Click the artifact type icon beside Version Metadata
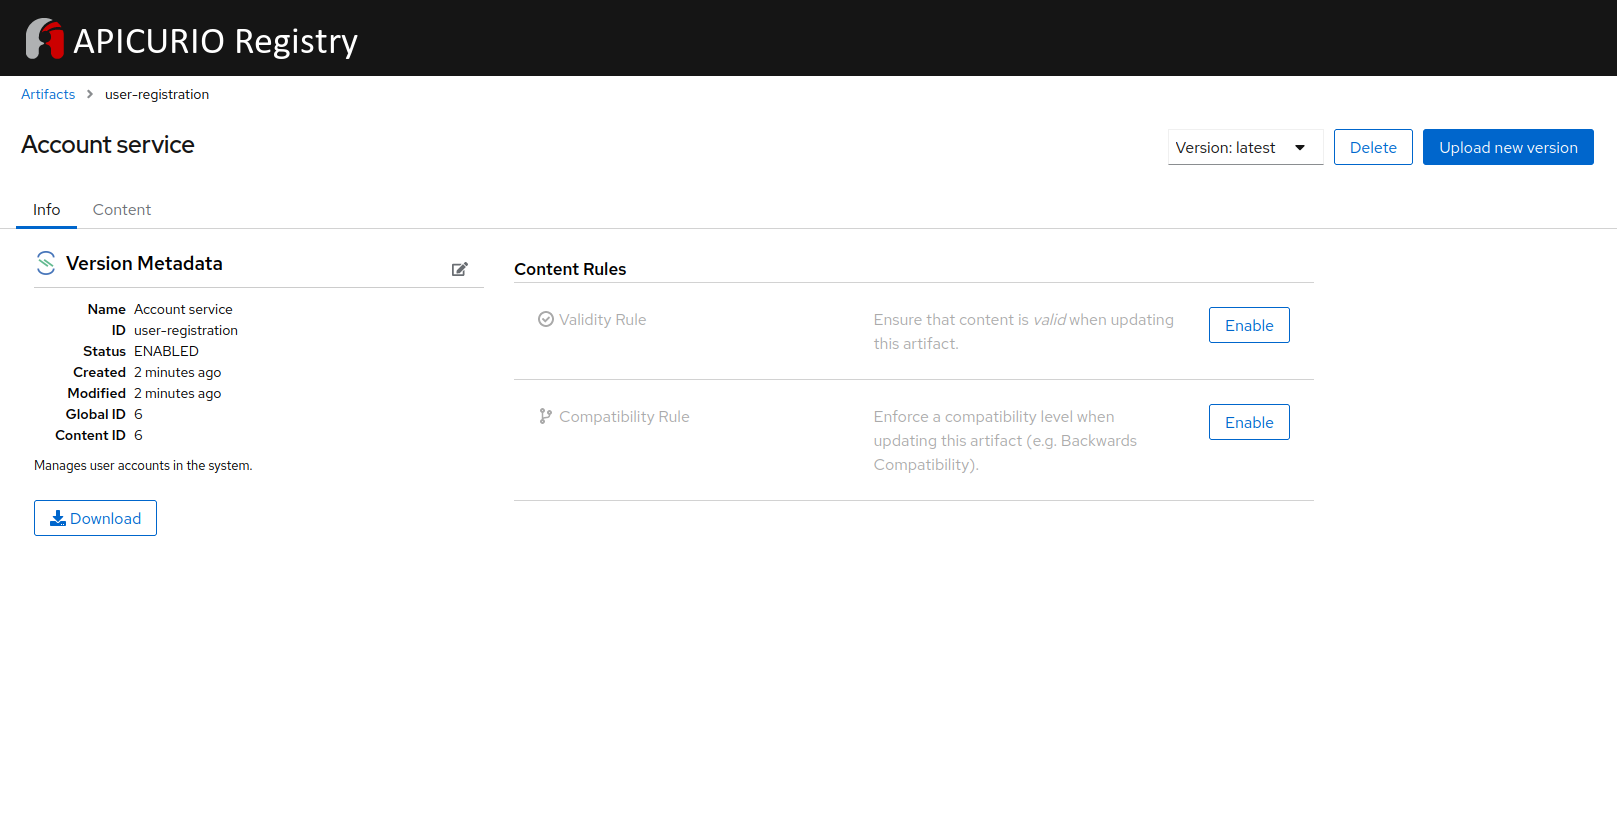Image resolution: width=1617 pixels, height=818 pixels. point(46,263)
